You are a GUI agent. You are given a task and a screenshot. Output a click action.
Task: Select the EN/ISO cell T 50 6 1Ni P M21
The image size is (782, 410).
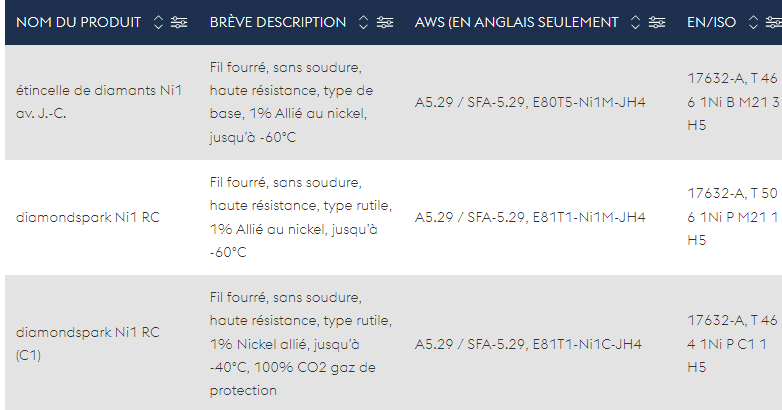(733, 216)
